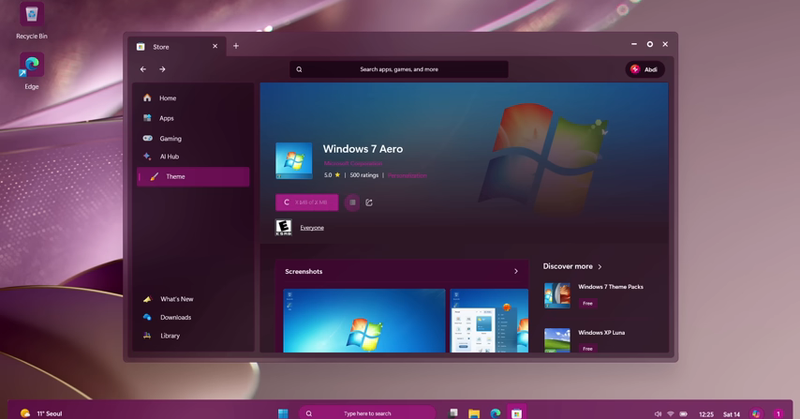Click the Windows 7 Theme Packs thumbnail
The image size is (800, 419).
tap(557, 295)
